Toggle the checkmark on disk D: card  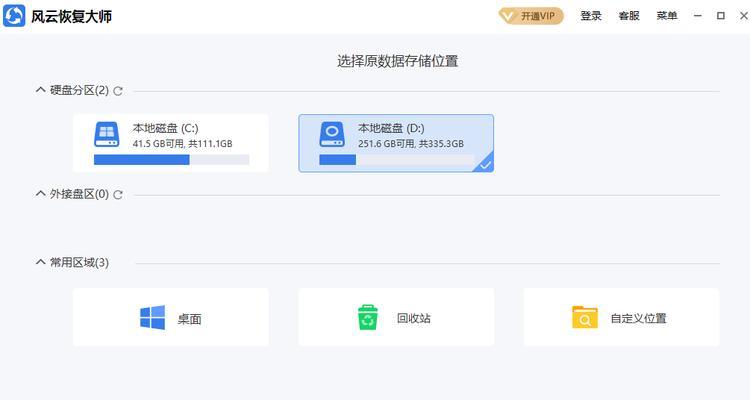[x=485, y=165]
